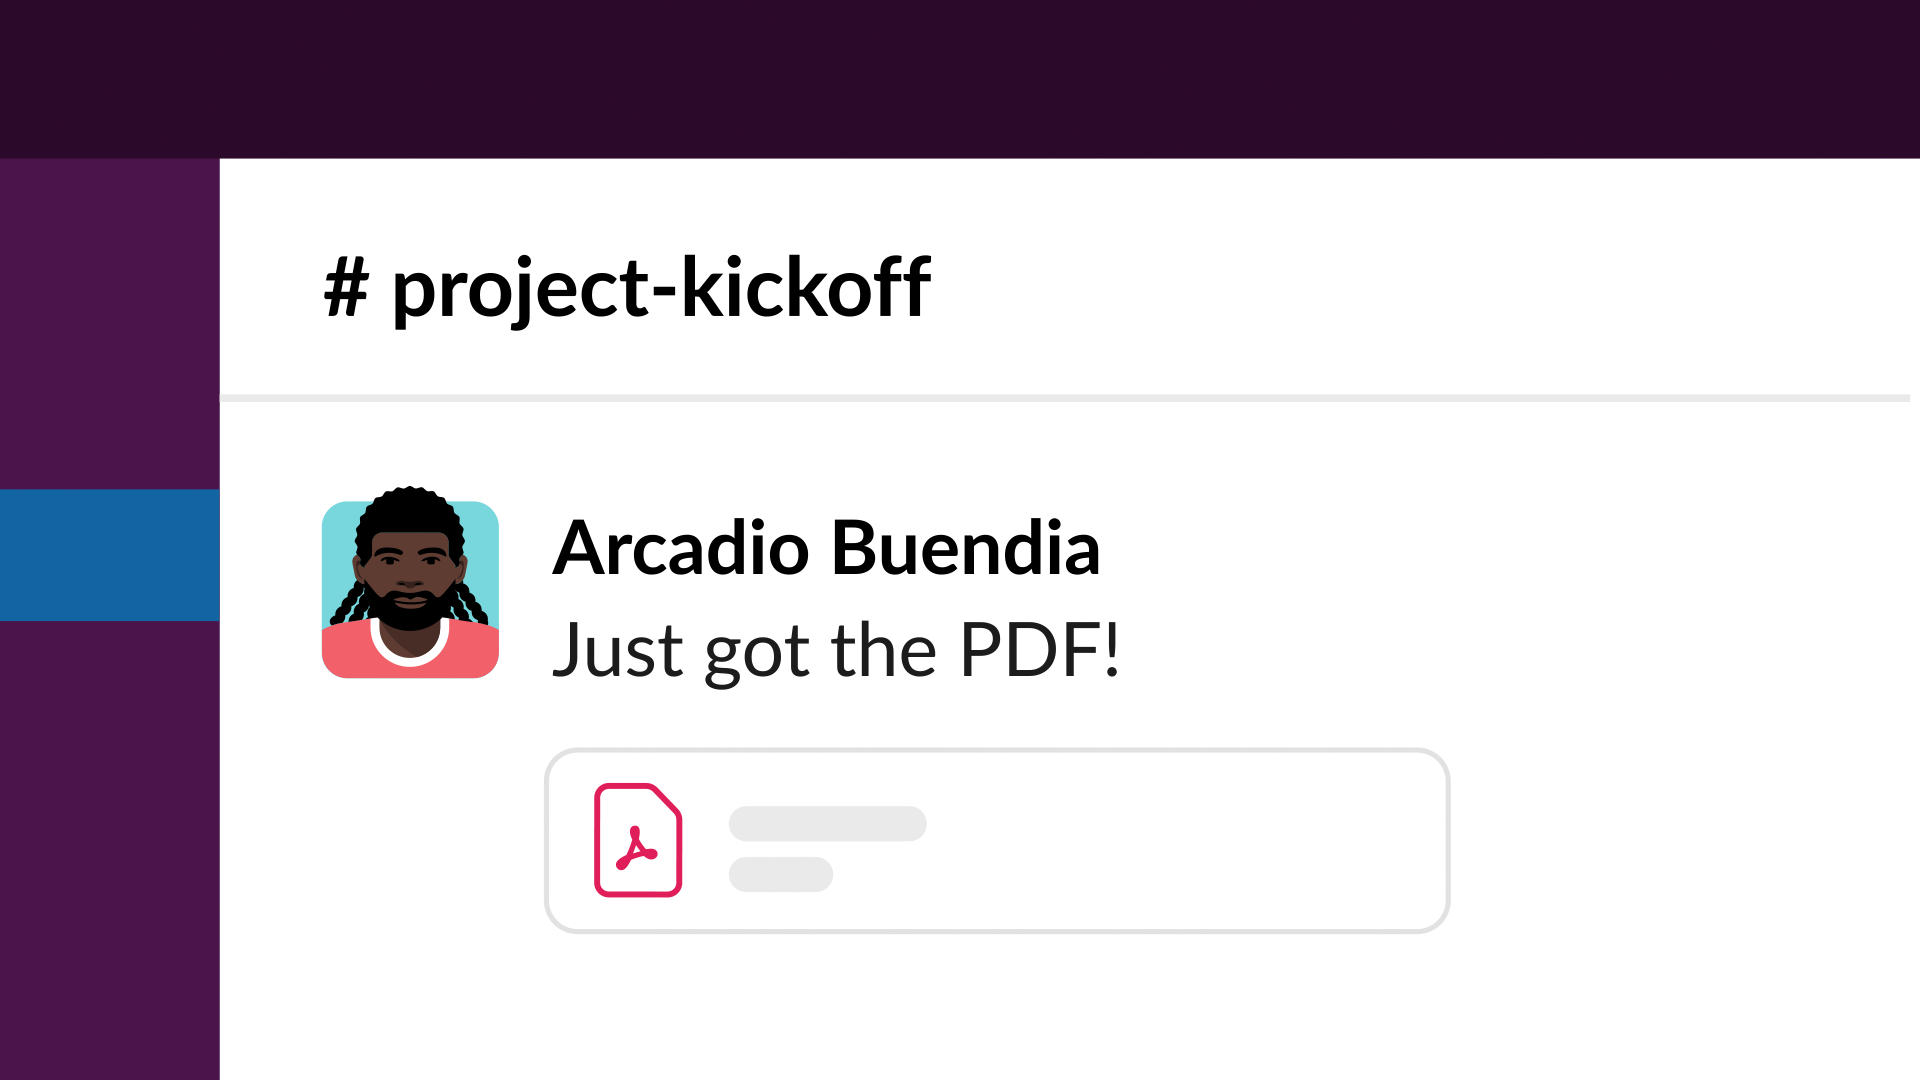The width and height of the screenshot is (1920, 1080).
Task: Open the project-kickoff channel title
Action: 627,288
